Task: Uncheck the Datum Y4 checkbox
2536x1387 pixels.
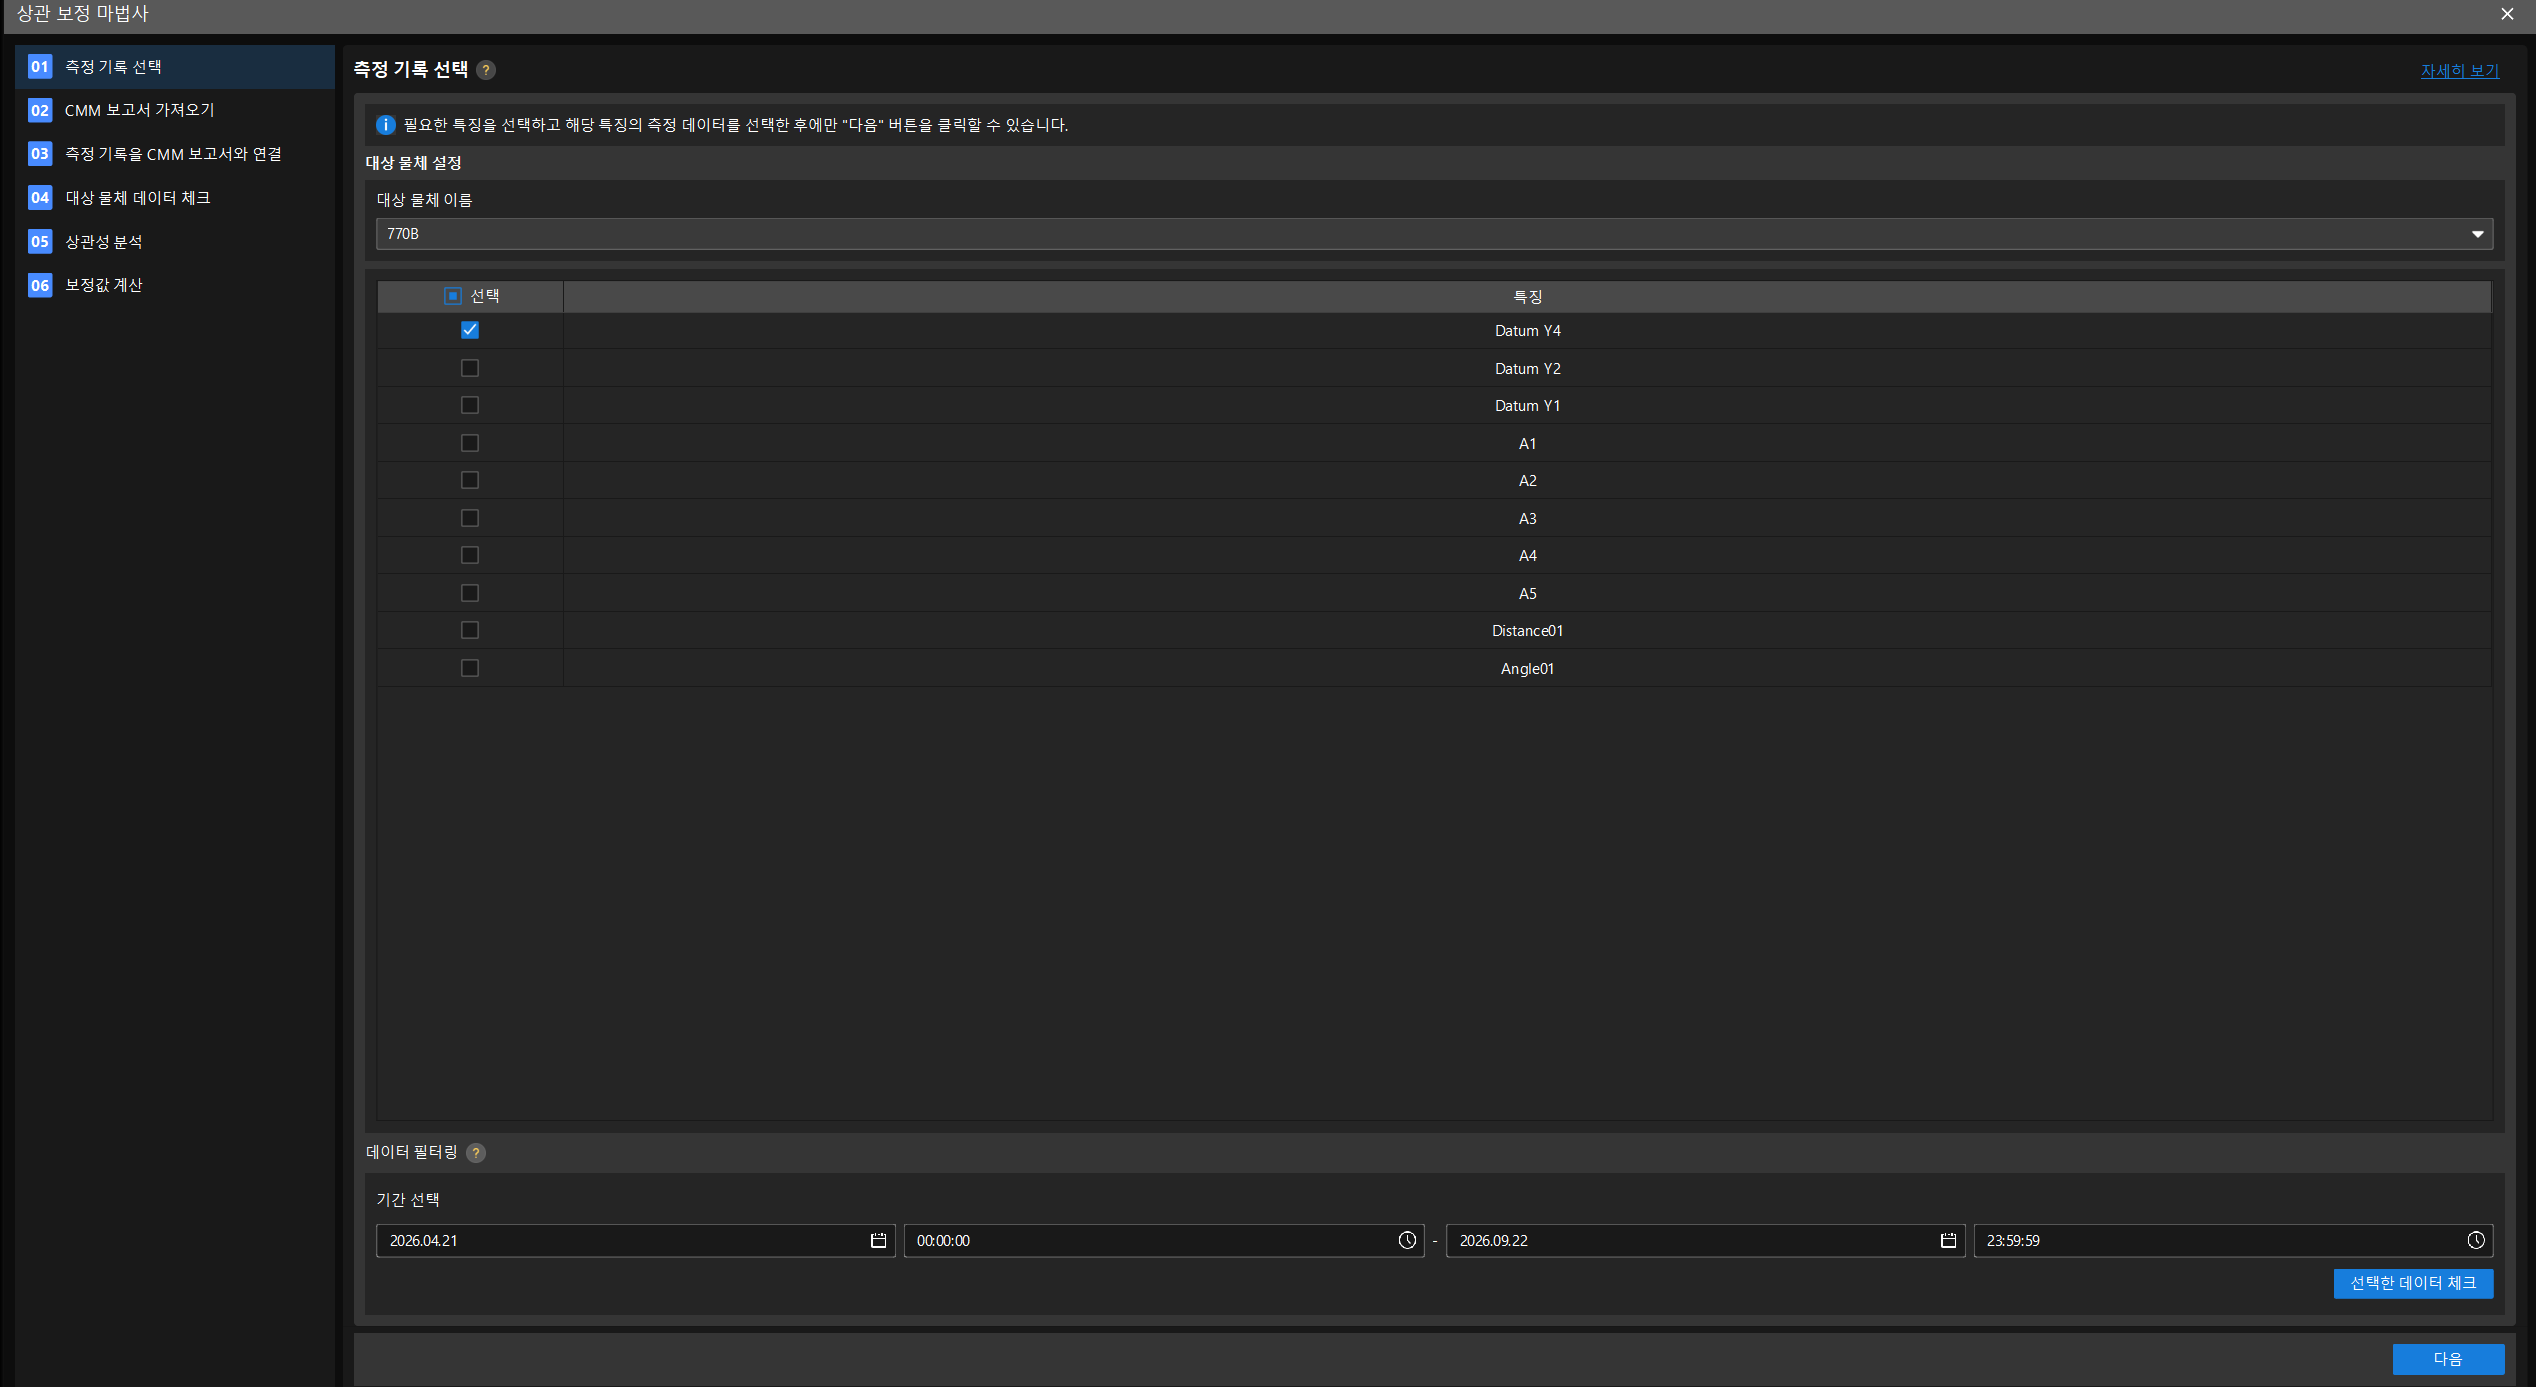Action: pos(470,330)
